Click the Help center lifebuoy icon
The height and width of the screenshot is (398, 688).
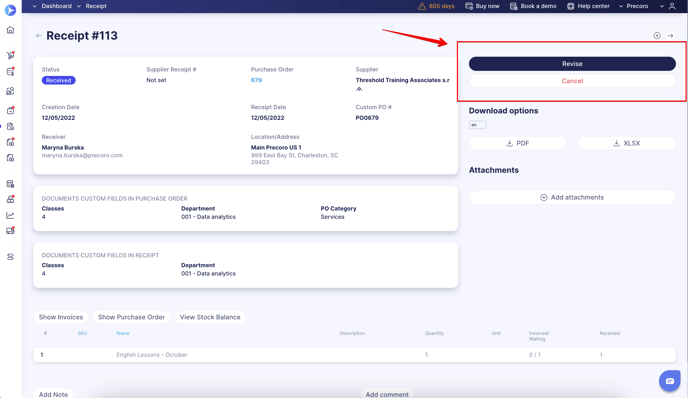(x=570, y=6)
